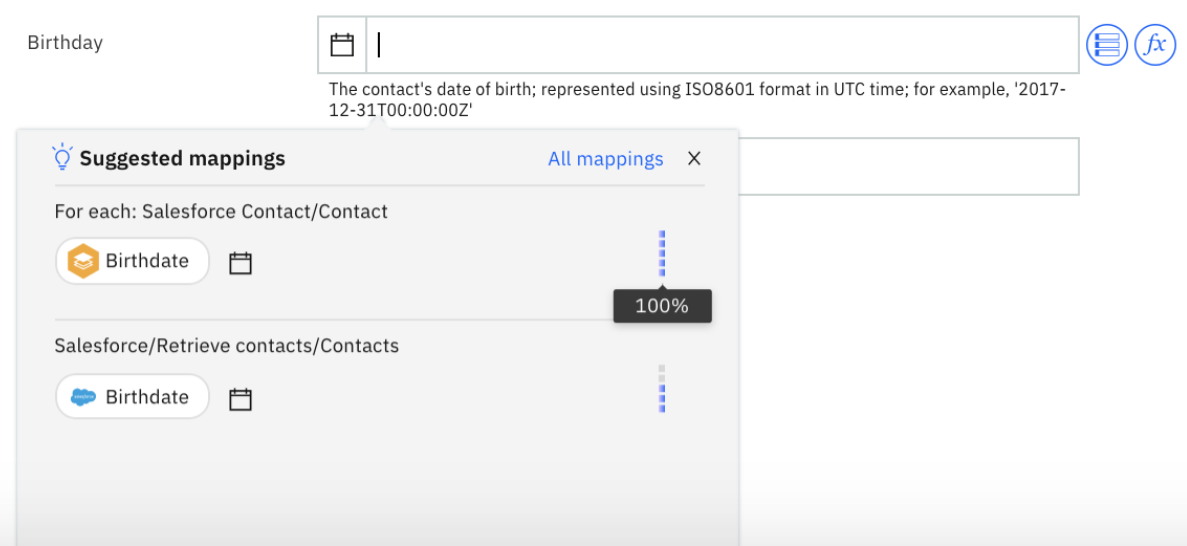Open the All mappings link
This screenshot has height=546, width=1187.
[605, 159]
